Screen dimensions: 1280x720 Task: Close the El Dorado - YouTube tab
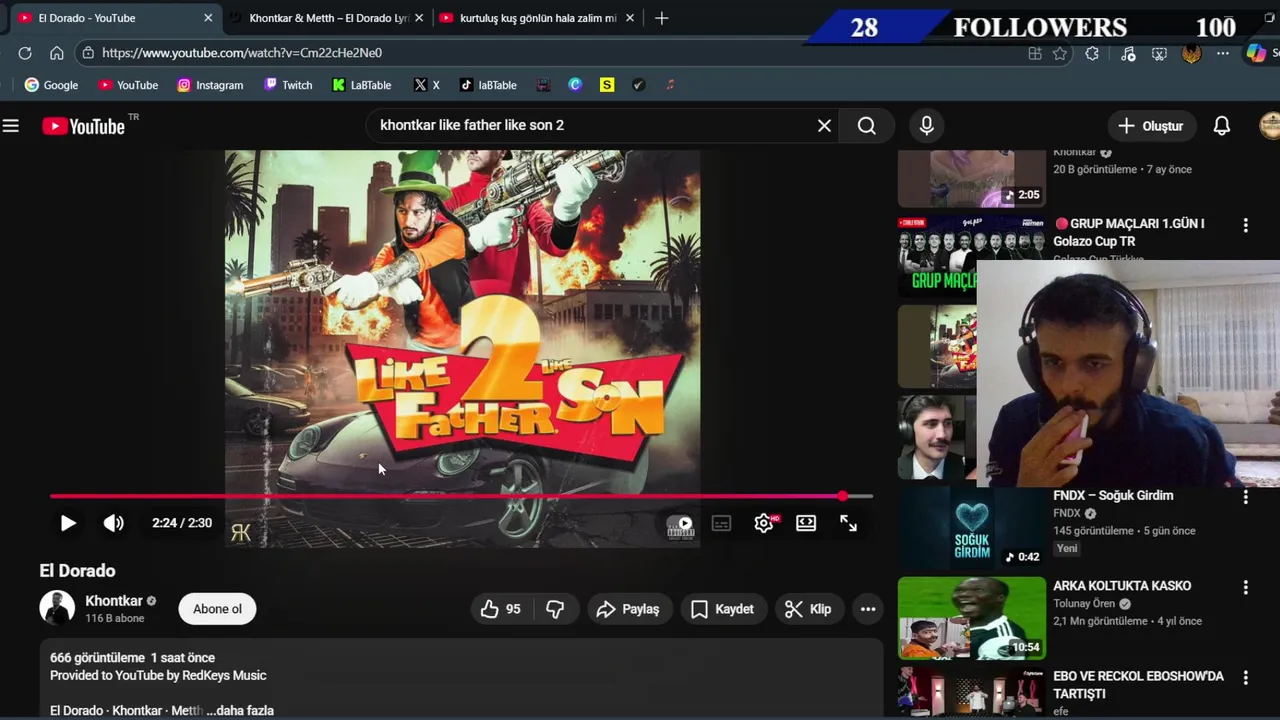208,18
